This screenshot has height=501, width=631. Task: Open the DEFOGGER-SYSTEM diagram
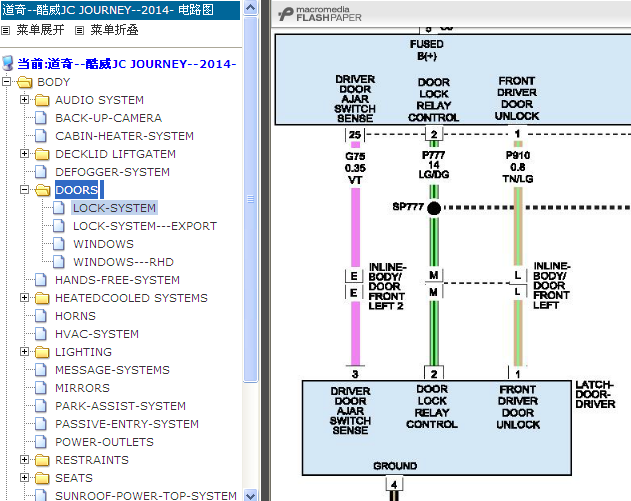tap(112, 172)
